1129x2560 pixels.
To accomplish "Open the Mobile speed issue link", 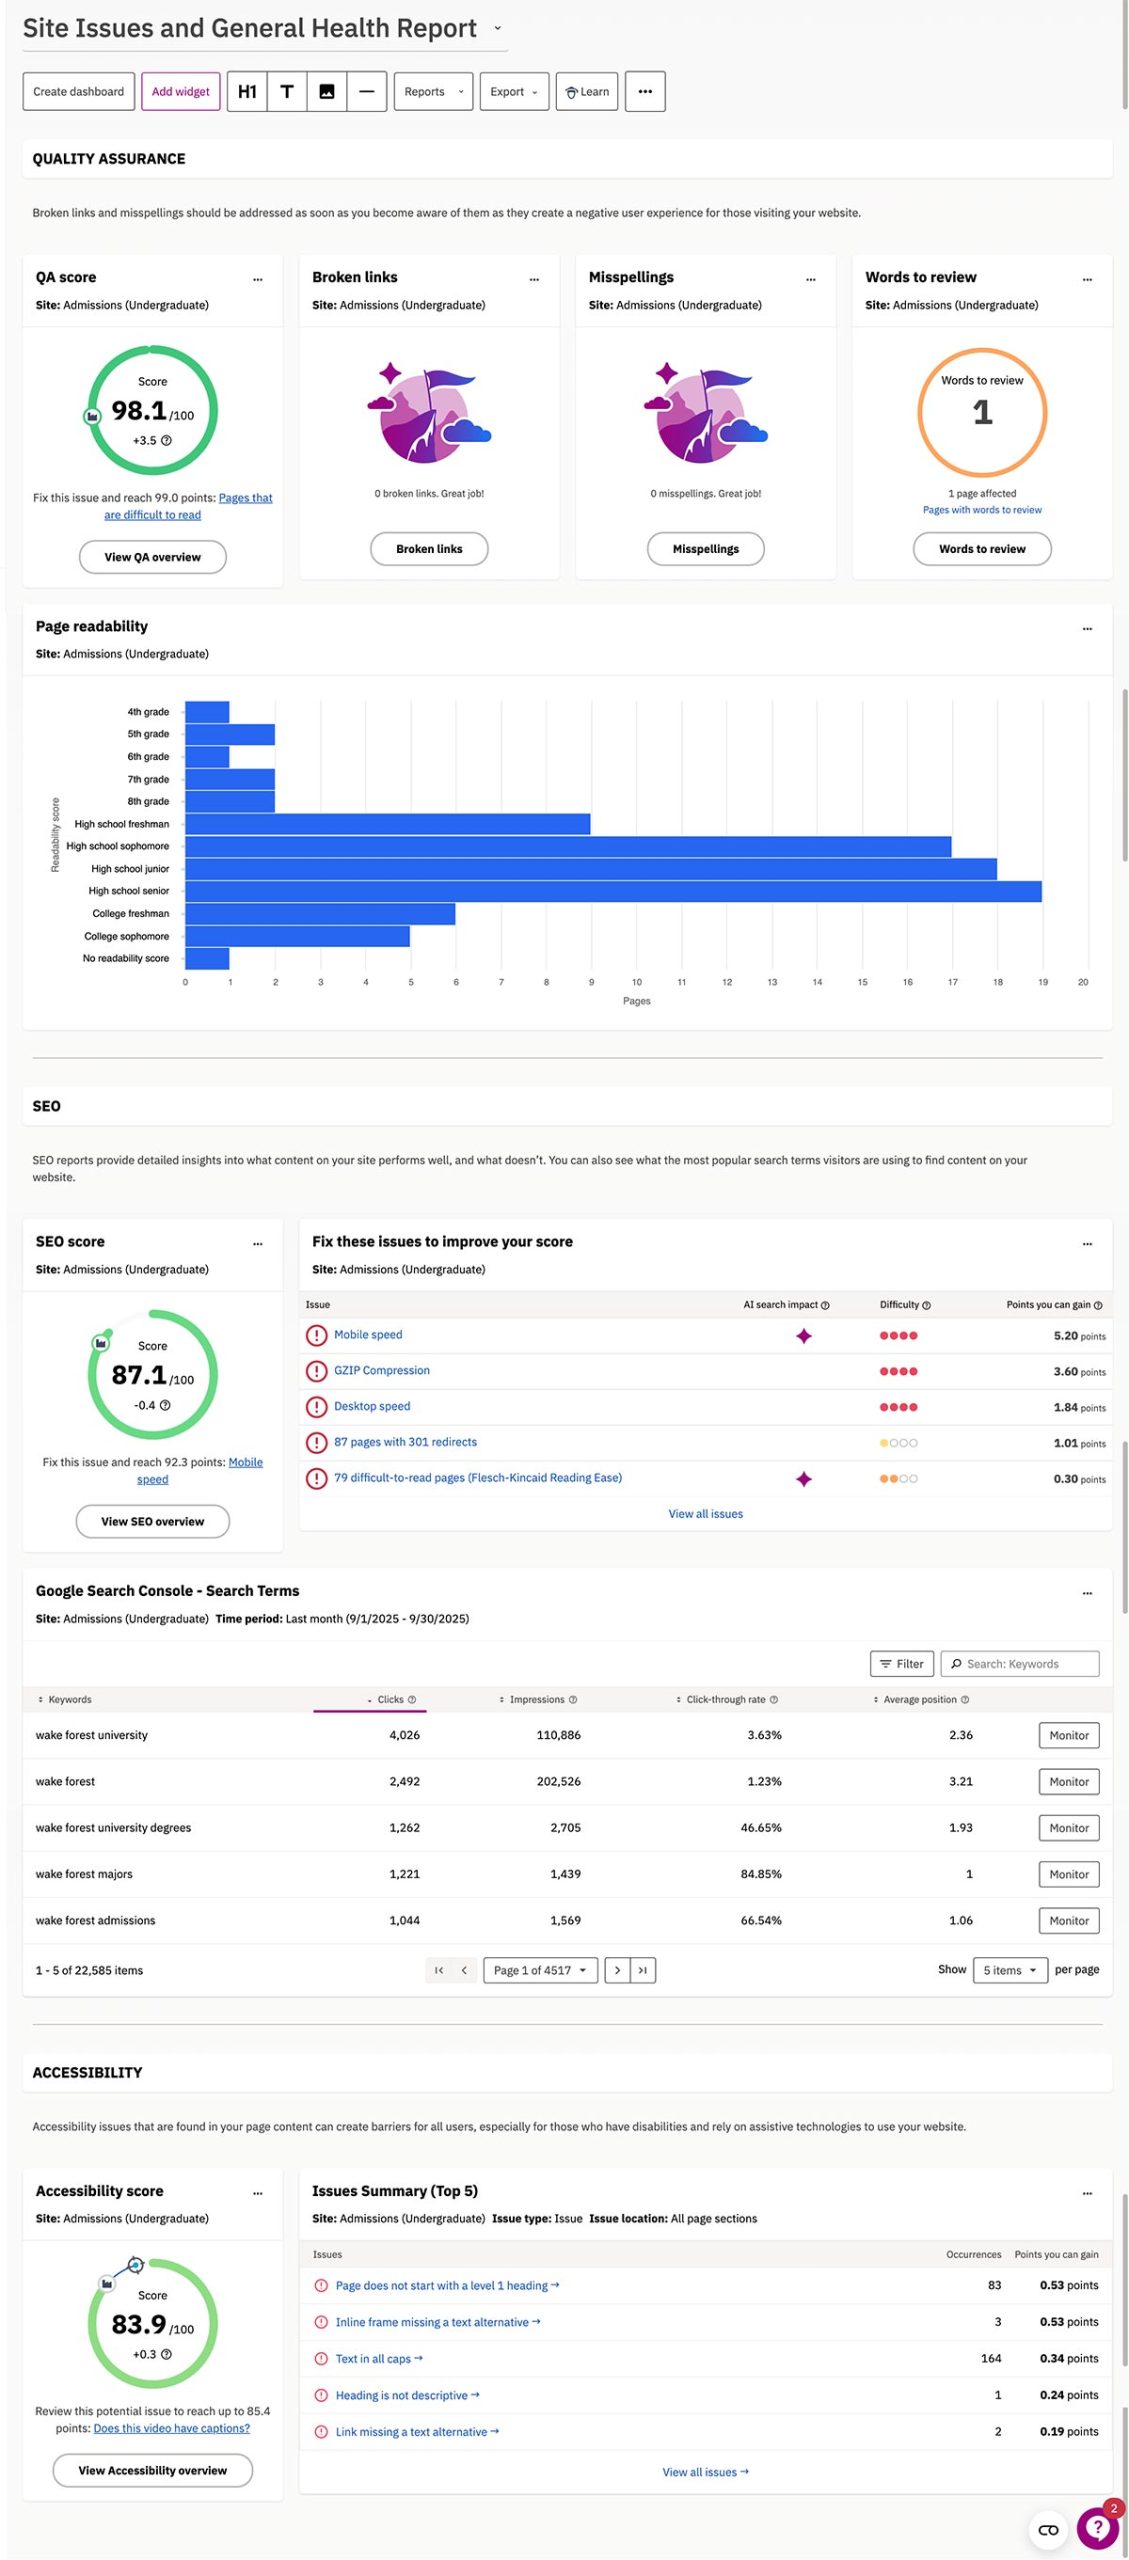I will [x=368, y=1335].
